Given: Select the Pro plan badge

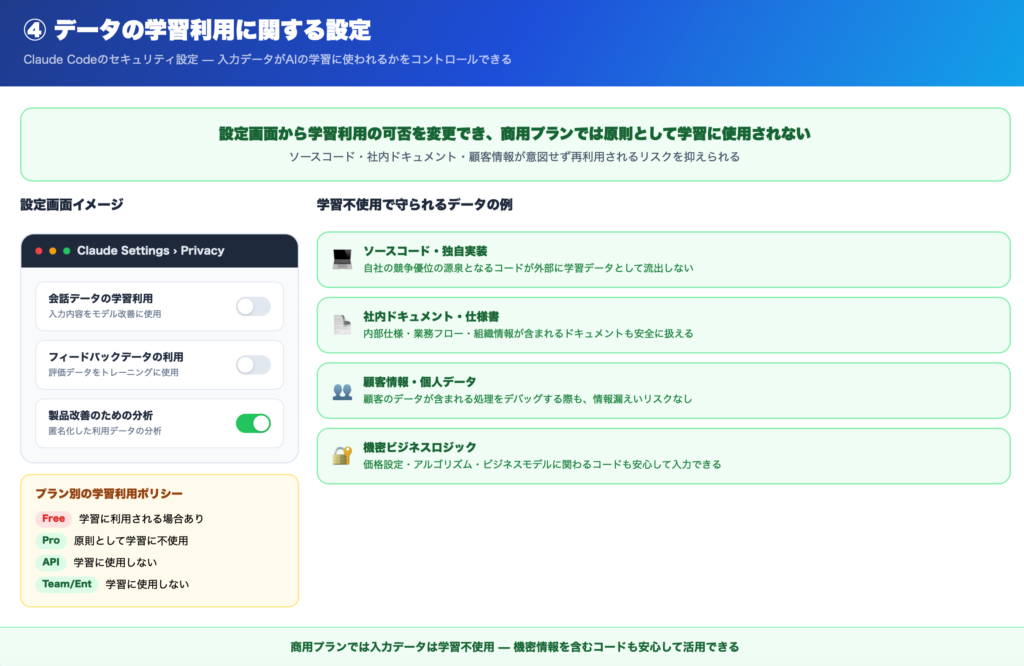Looking at the screenshot, I should pos(51,541).
